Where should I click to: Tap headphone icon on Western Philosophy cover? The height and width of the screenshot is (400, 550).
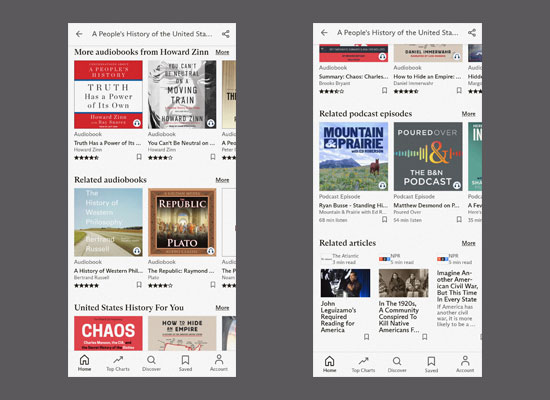pyautogui.click(x=137, y=251)
